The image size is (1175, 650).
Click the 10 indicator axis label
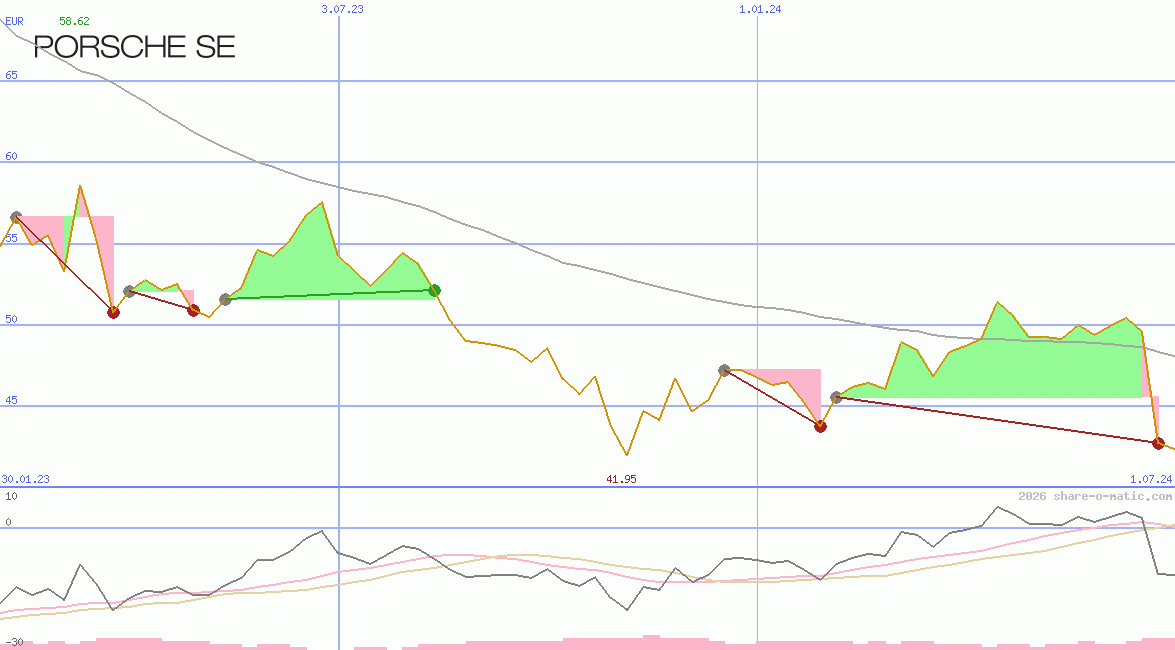pyautogui.click(x=11, y=496)
